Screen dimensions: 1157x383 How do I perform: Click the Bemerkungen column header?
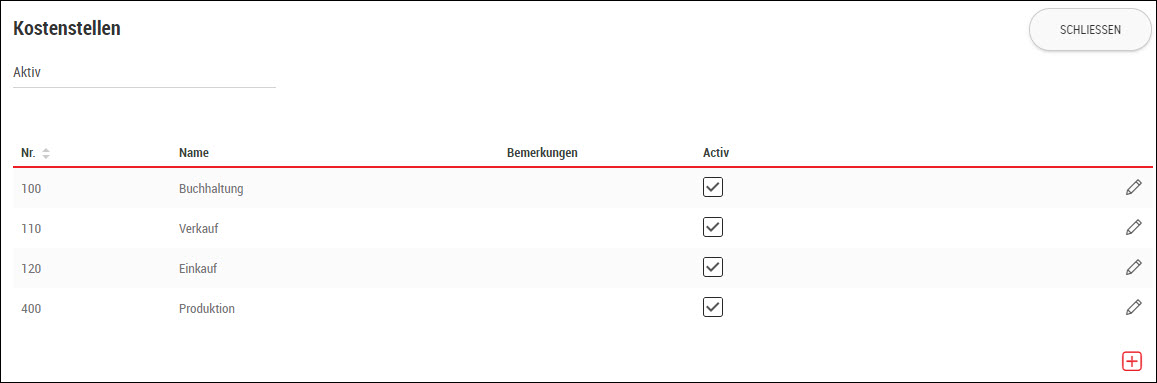542,153
